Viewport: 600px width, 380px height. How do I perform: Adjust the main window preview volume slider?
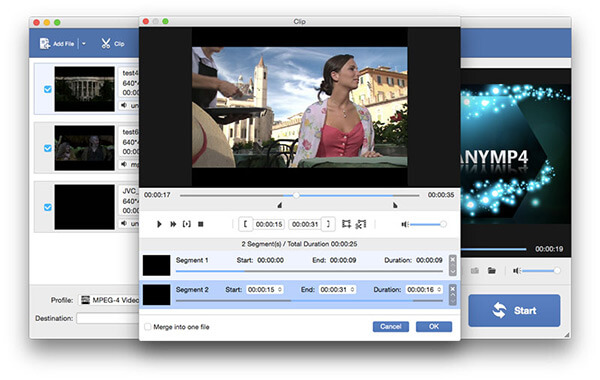point(541,271)
